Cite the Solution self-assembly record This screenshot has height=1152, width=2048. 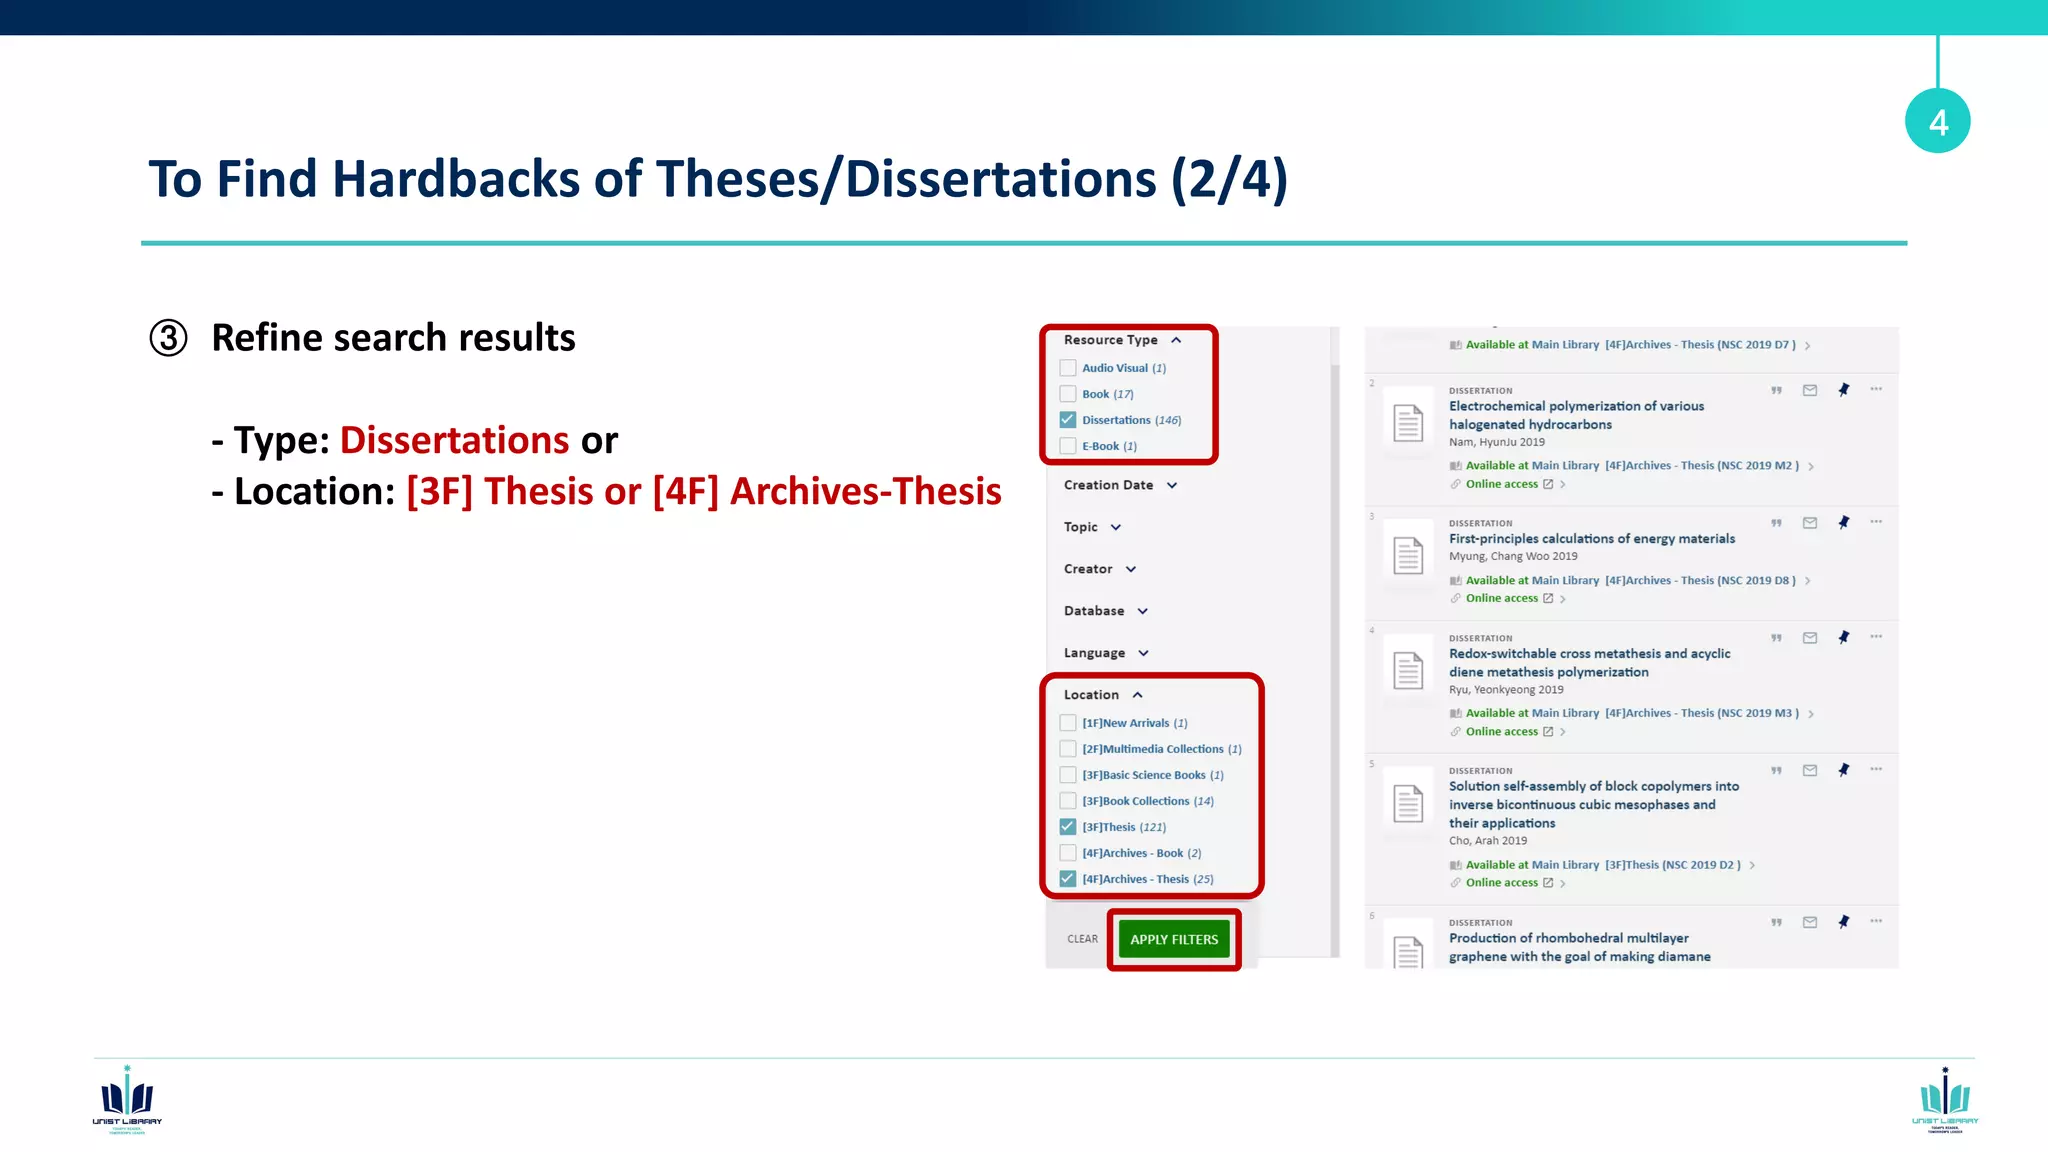click(x=1776, y=771)
